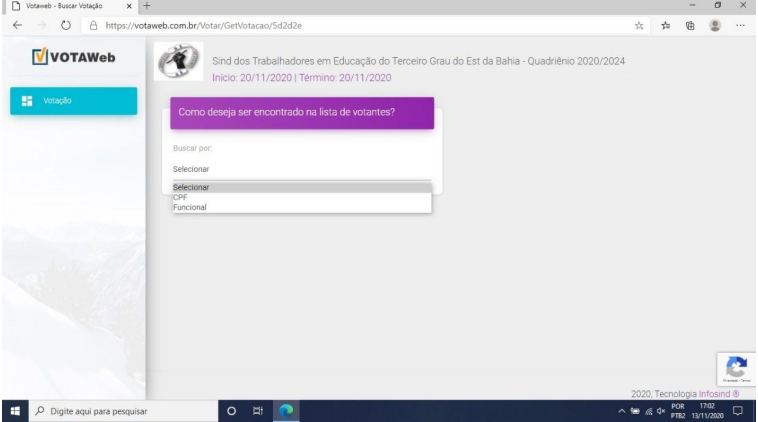
Task: Click the user profile avatar icon
Action: click(717, 26)
